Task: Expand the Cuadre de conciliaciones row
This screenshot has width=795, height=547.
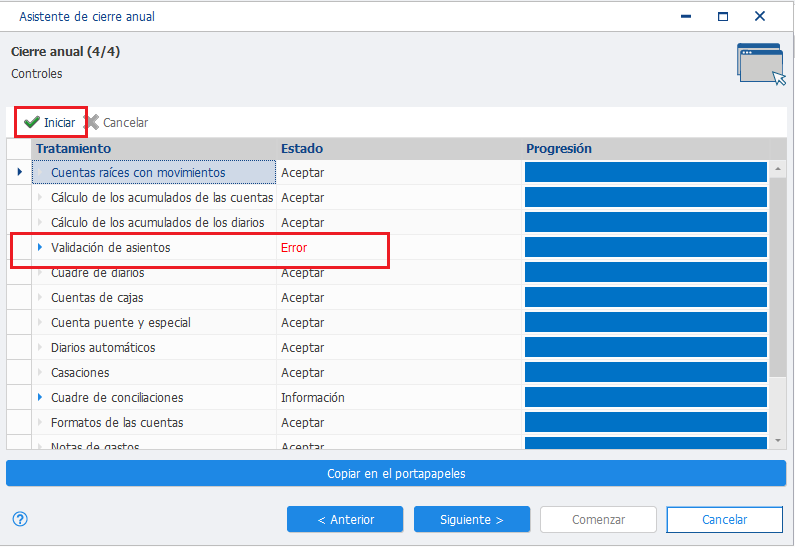Action: tap(40, 397)
